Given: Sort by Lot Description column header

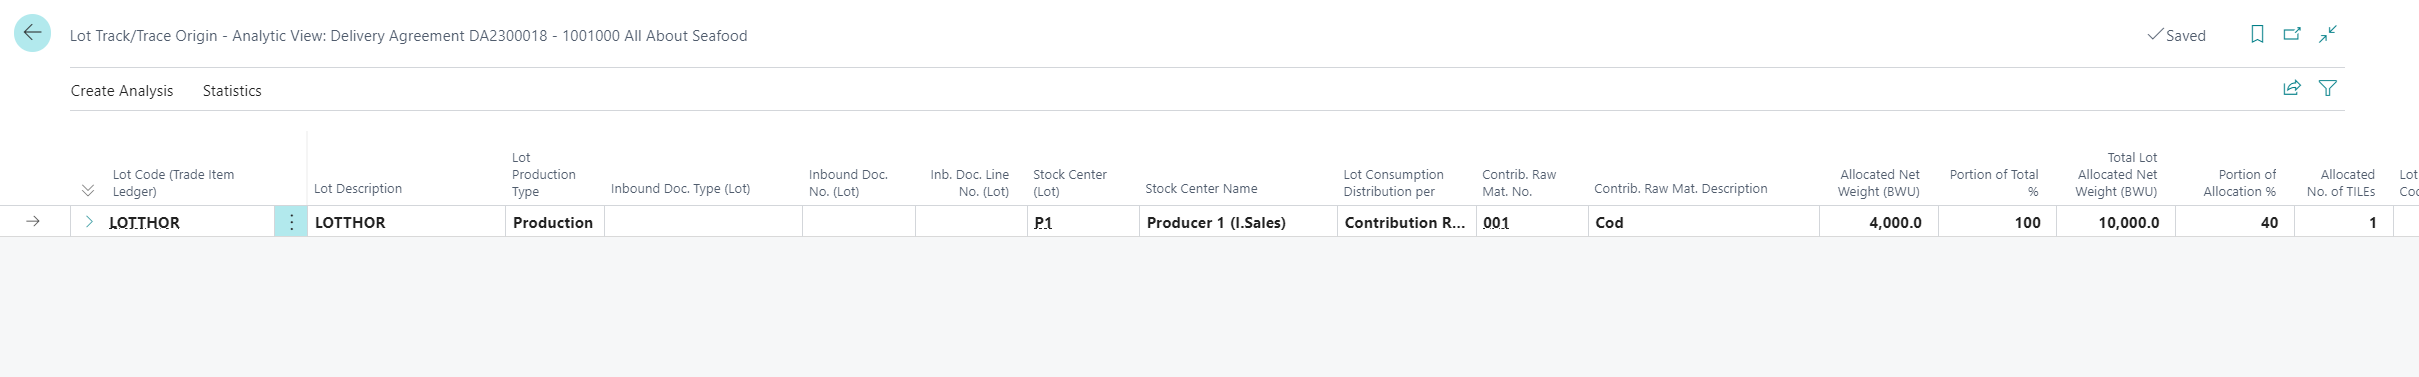Looking at the screenshot, I should coord(358,188).
